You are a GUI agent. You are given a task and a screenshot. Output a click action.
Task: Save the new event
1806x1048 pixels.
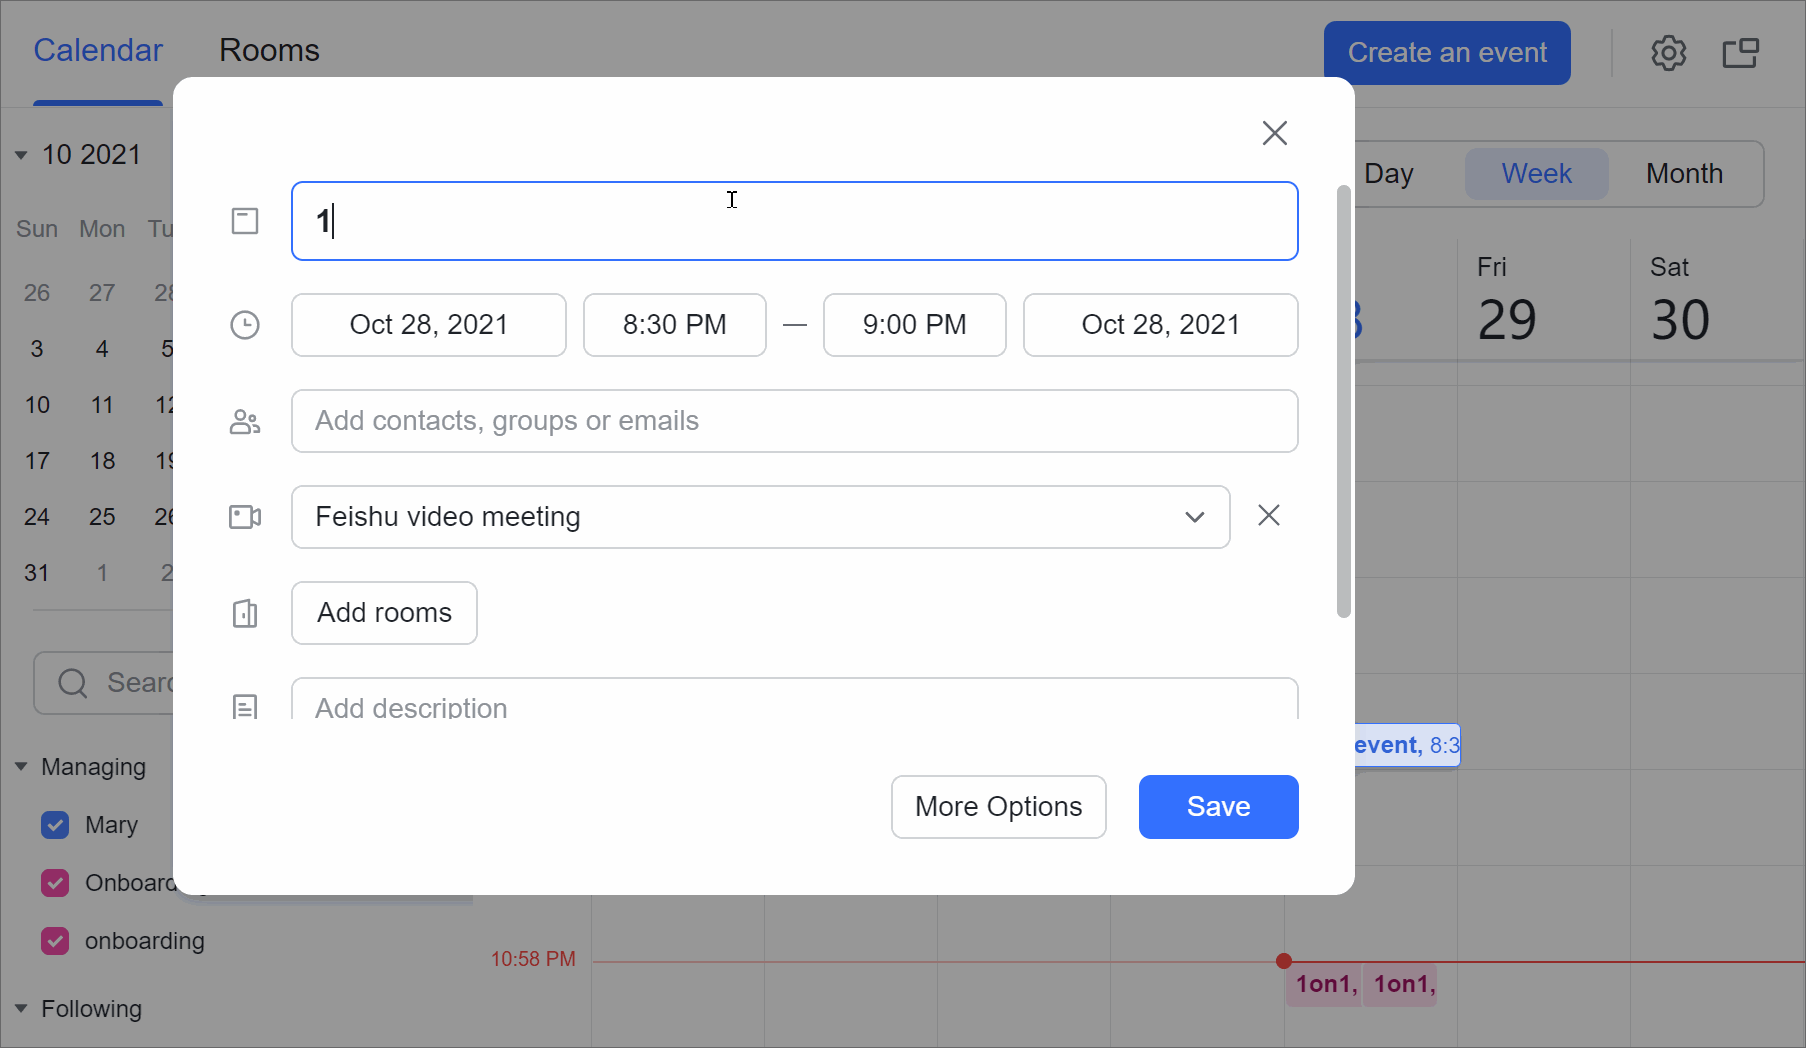click(x=1218, y=807)
